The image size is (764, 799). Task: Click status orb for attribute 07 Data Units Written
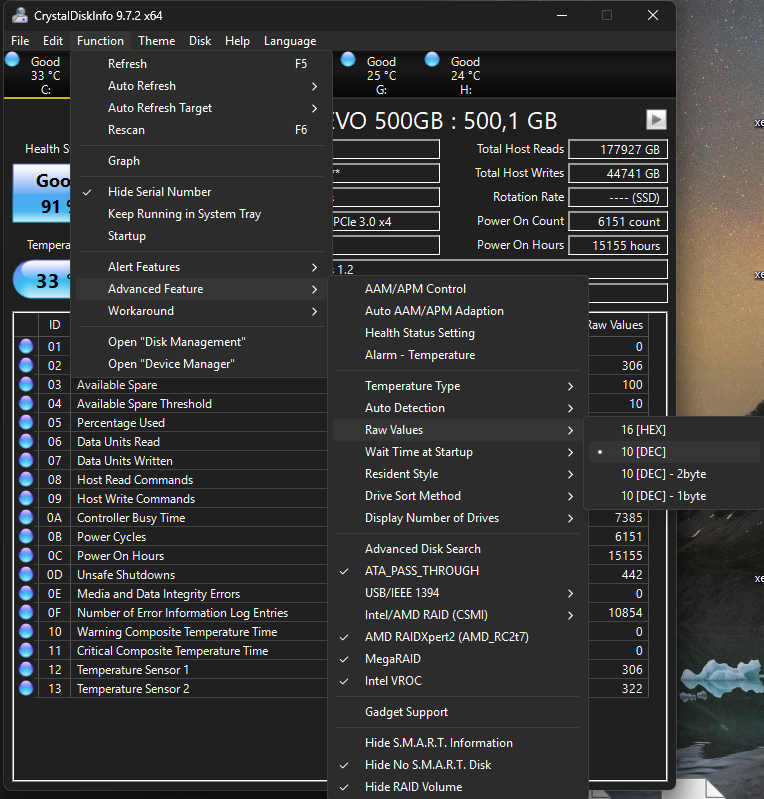coord(26,461)
